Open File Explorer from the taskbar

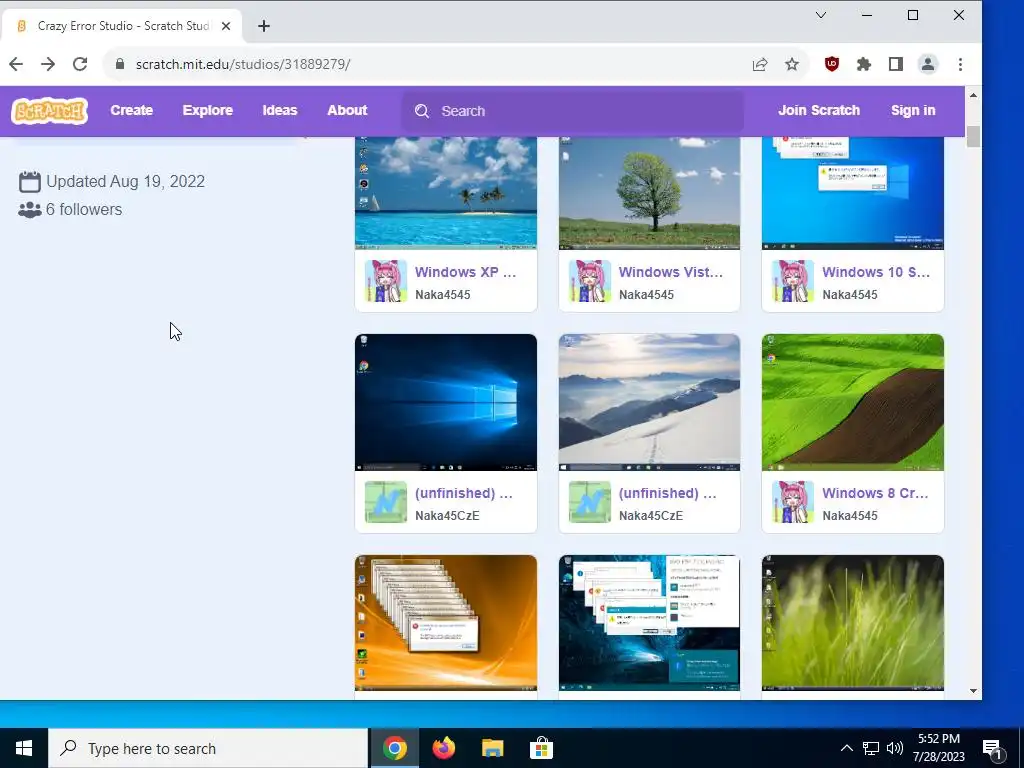coord(492,748)
